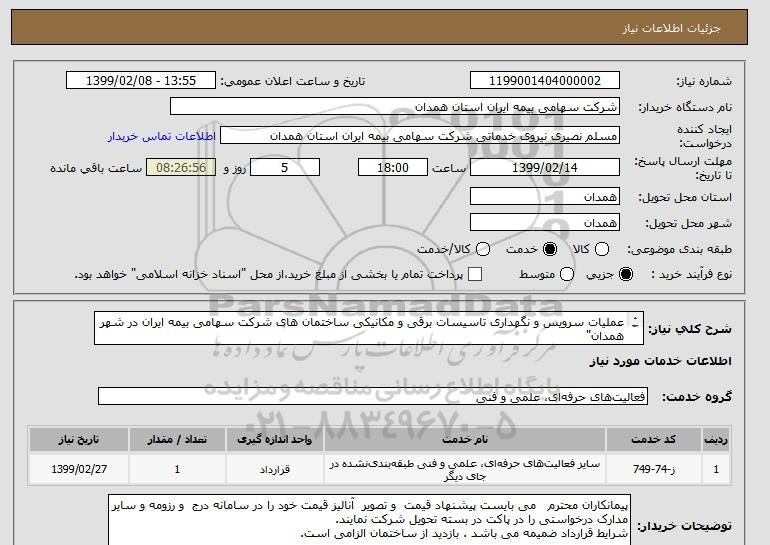Choose متوسط purchase process type
The width and height of the screenshot is (770, 545).
tap(567, 274)
